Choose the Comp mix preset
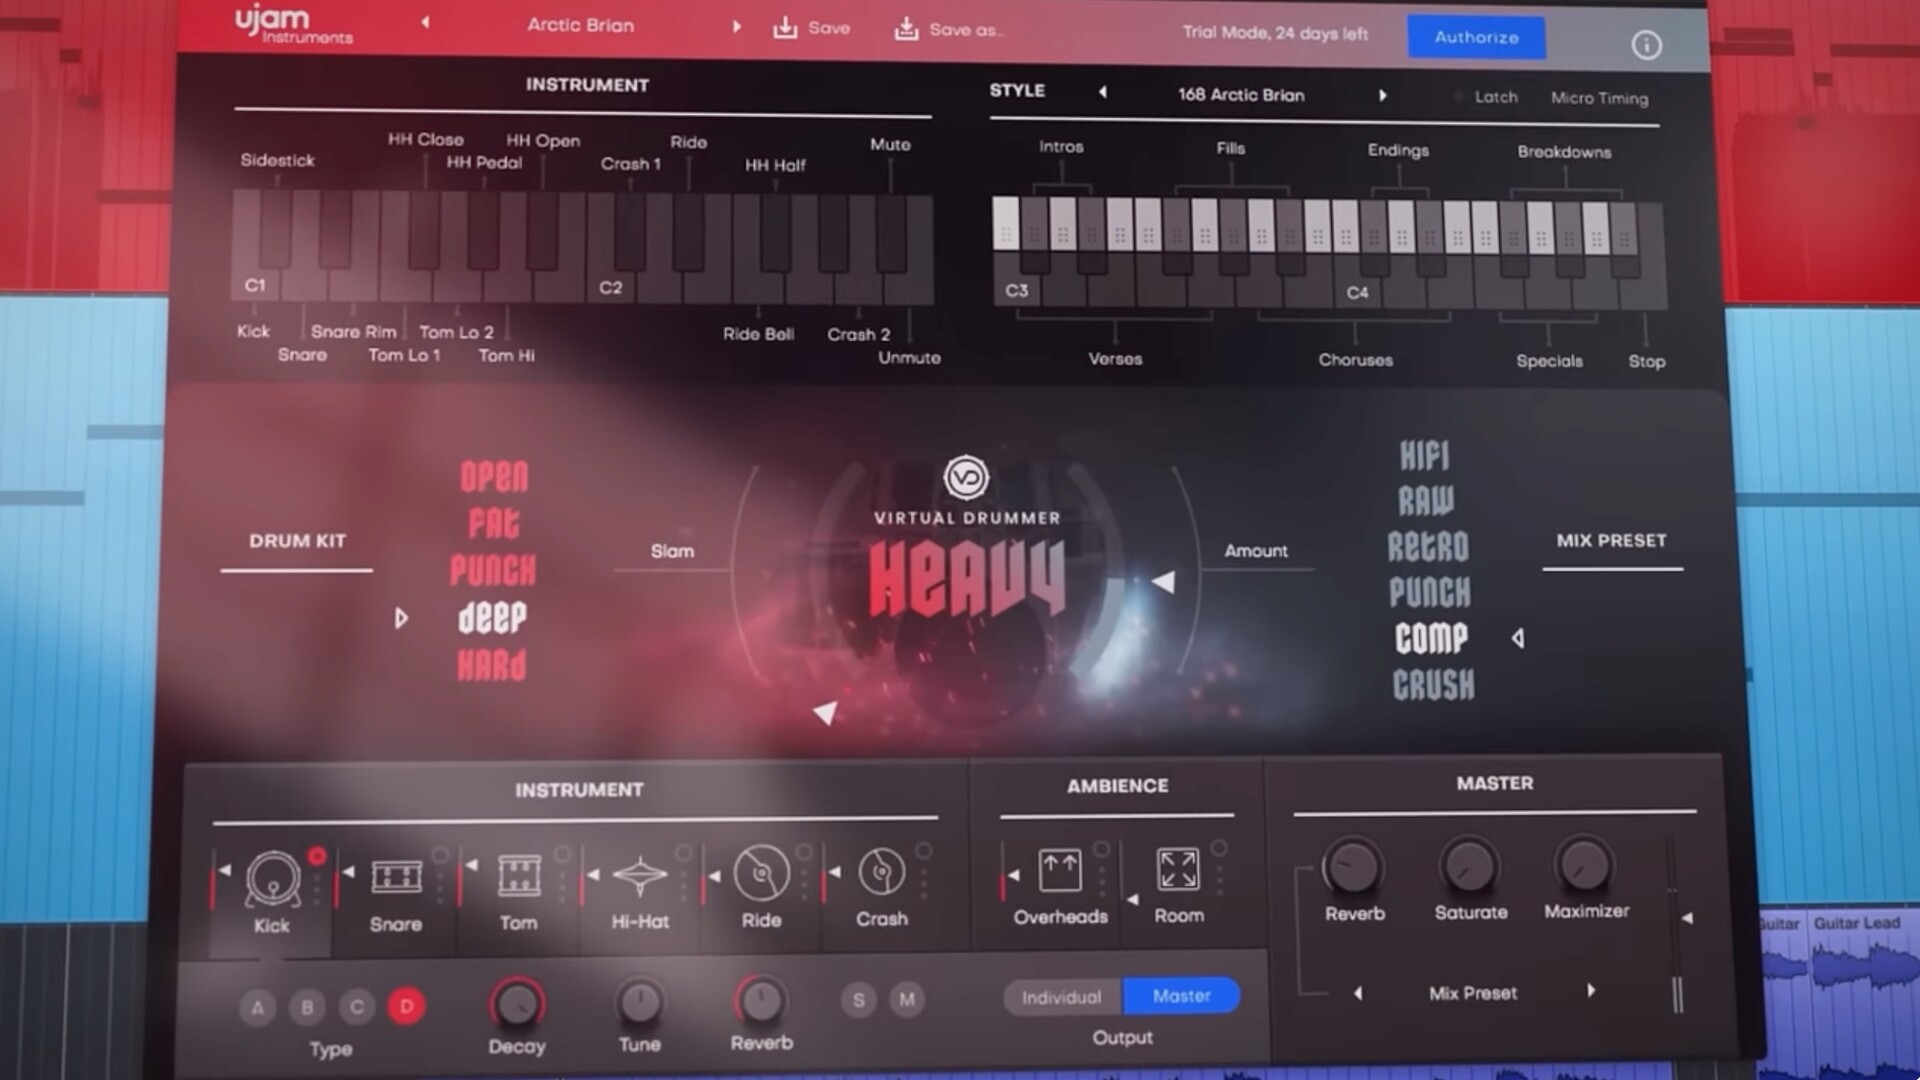1920x1080 pixels. (x=1432, y=638)
